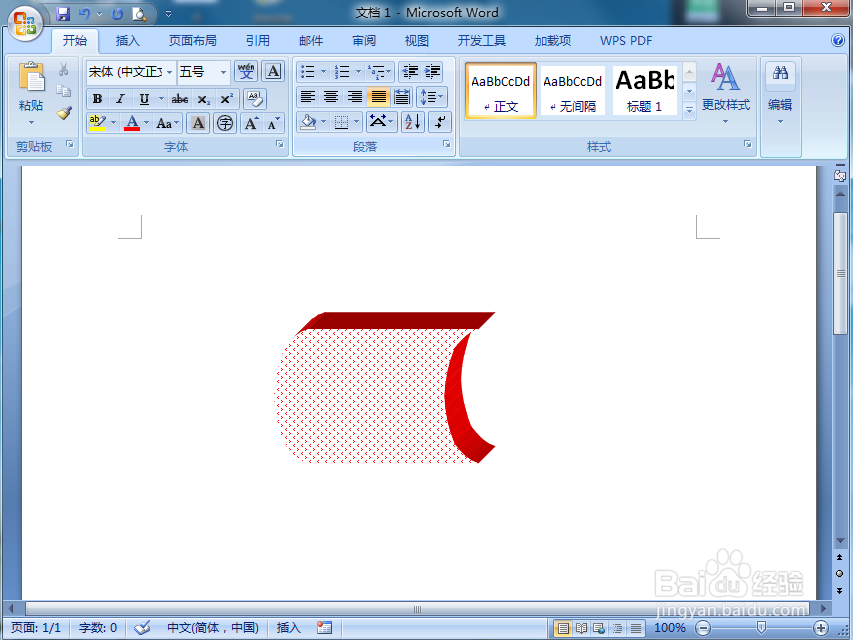
Task: Insert enclosed character (字)
Action: [225, 124]
